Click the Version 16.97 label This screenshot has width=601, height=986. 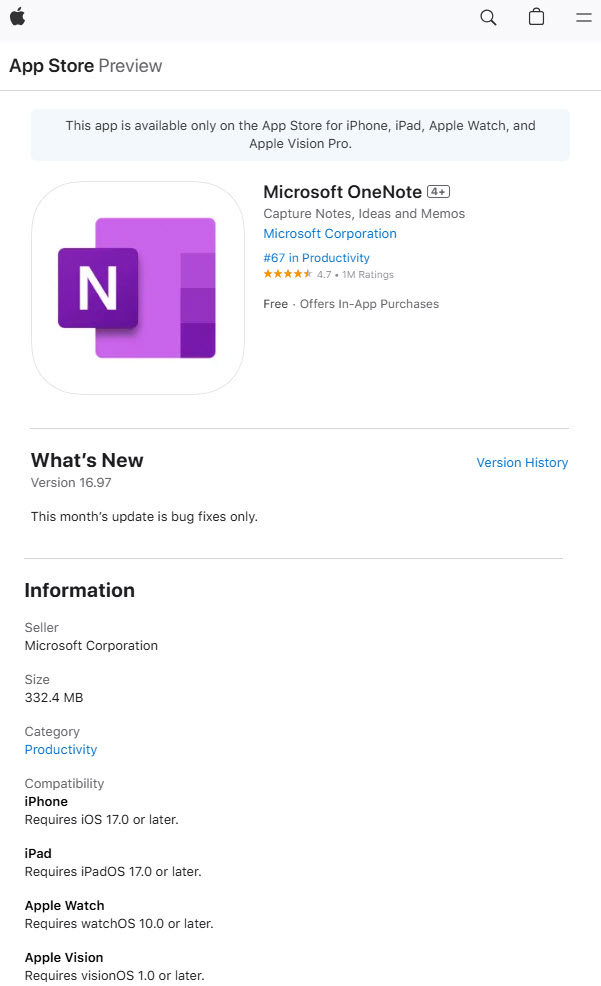coord(71,482)
